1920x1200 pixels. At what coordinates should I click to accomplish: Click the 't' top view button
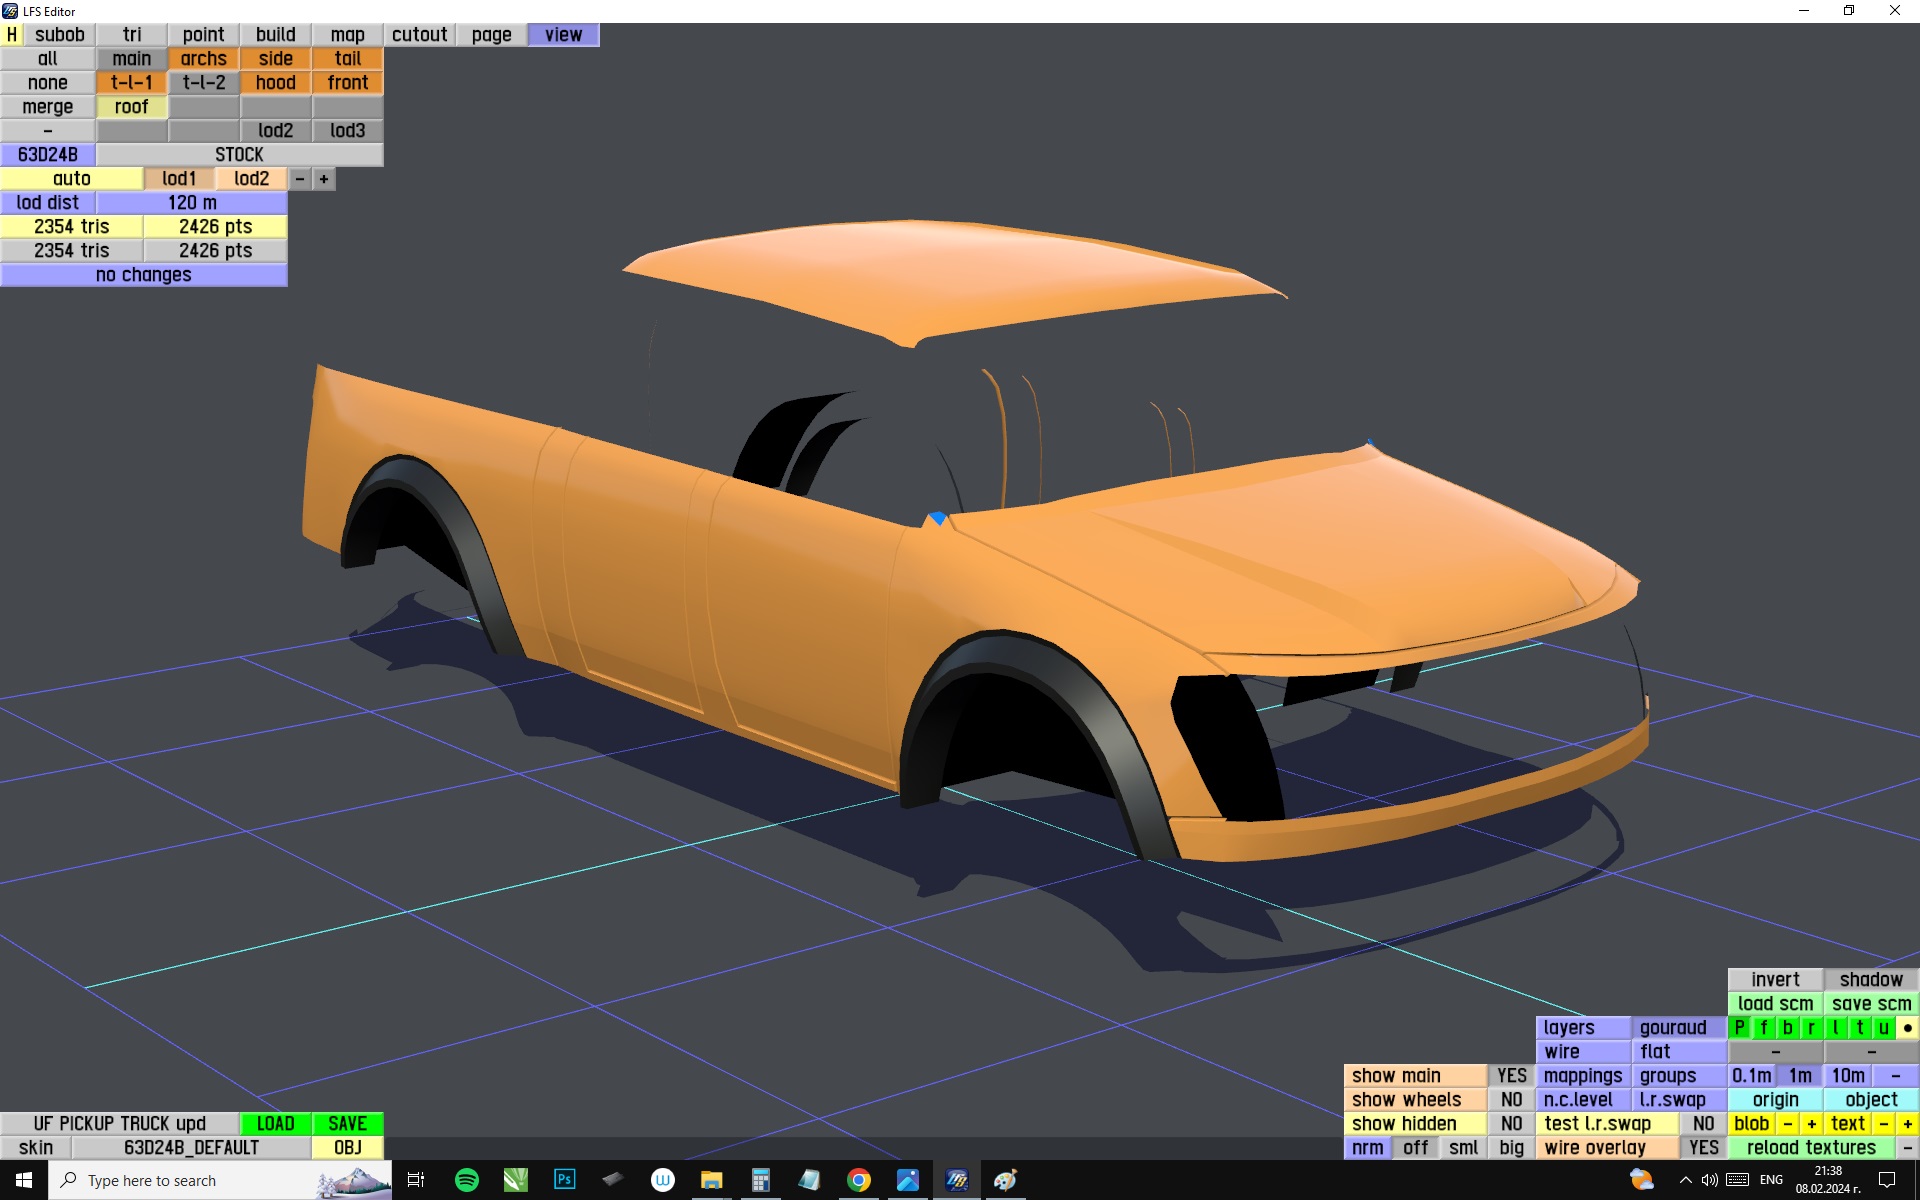click(1859, 1028)
